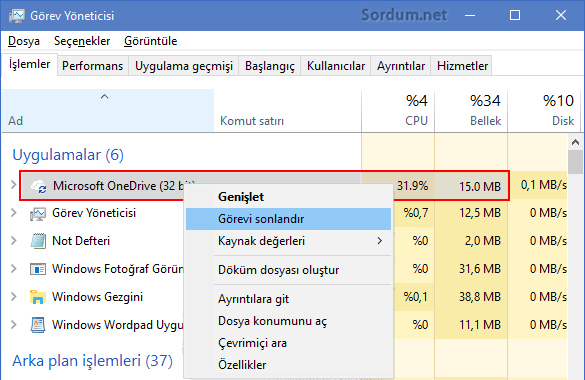
Task: Click the vertical scrollbar thumb
Action: pyautogui.click(x=575, y=162)
